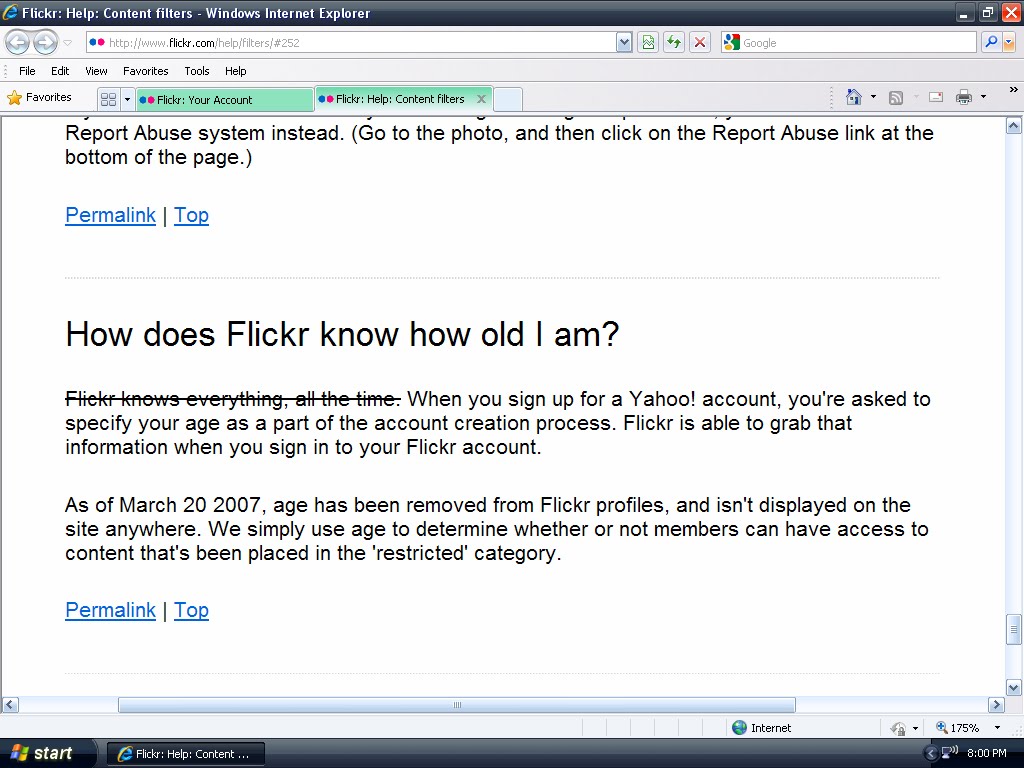1024x768 pixels.
Task: Open the View menu
Action: click(96, 71)
